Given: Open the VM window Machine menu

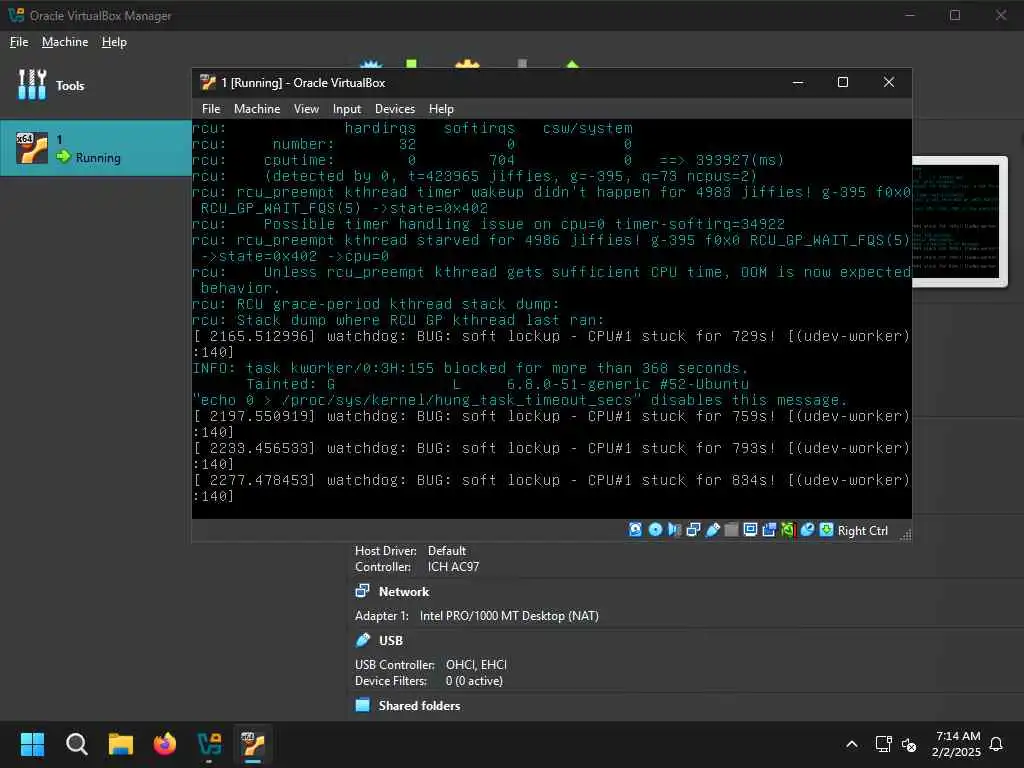Looking at the screenshot, I should [257, 109].
